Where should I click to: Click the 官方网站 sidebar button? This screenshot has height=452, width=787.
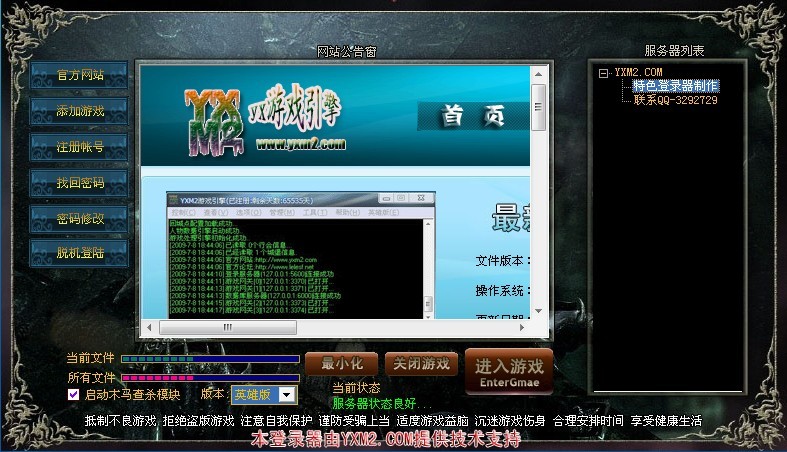click(x=80, y=75)
